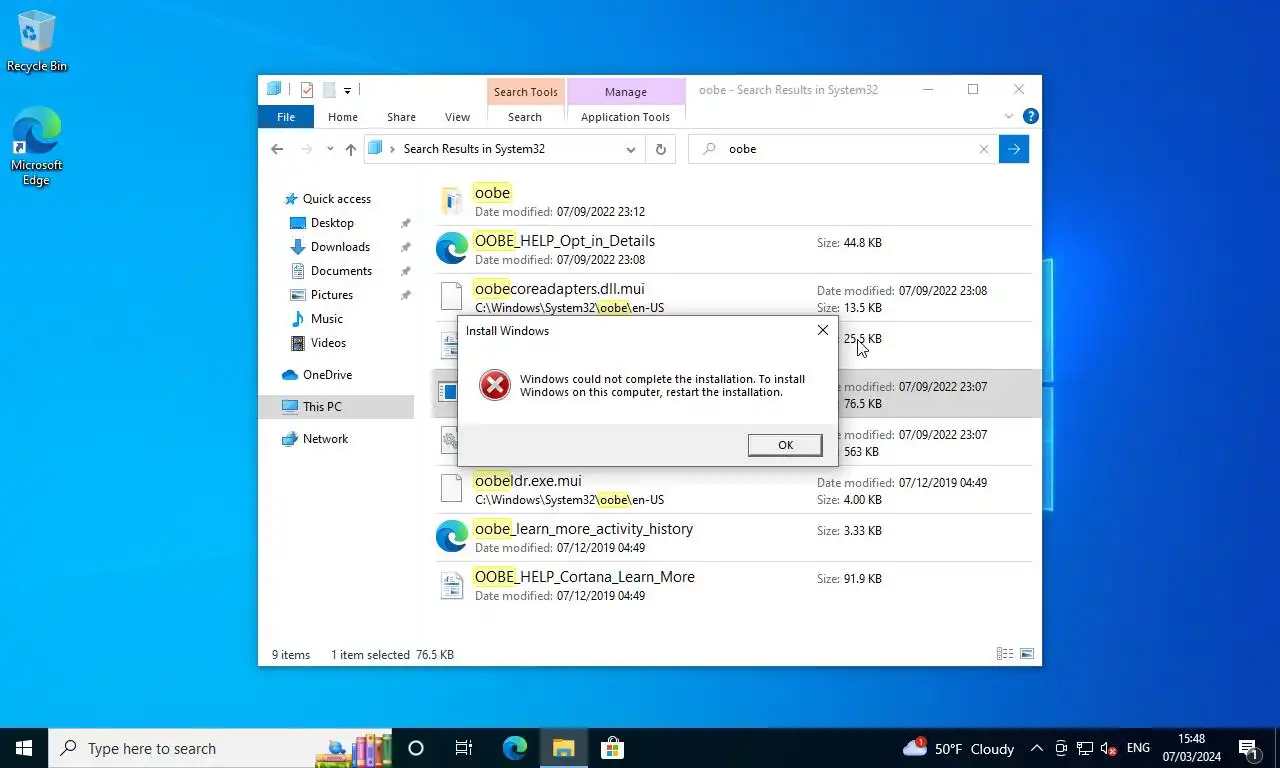Screen dimensions: 1280x768
Task: Expand the address bar history dropdown
Action: click(x=631, y=149)
